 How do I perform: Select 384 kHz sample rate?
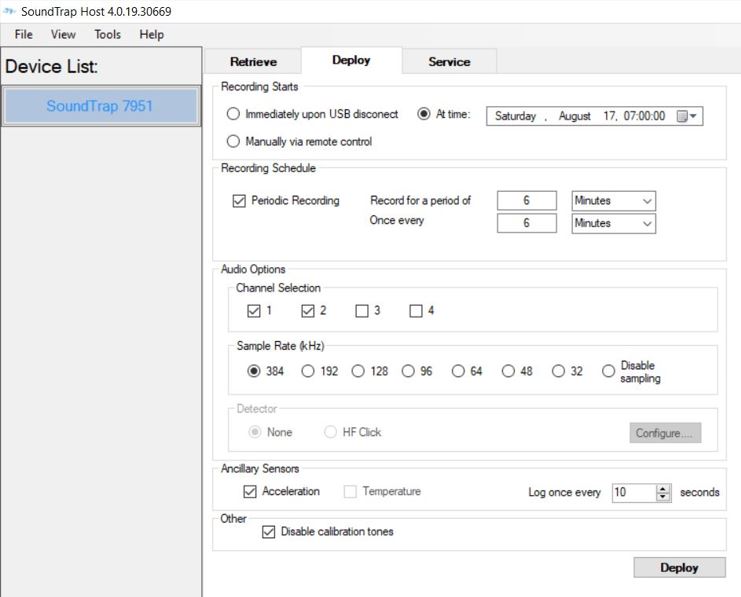[254, 371]
